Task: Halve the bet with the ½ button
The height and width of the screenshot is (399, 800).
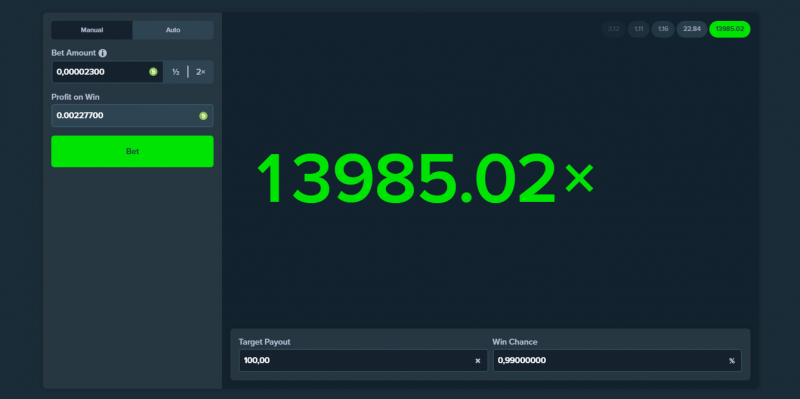Action: [x=176, y=72]
